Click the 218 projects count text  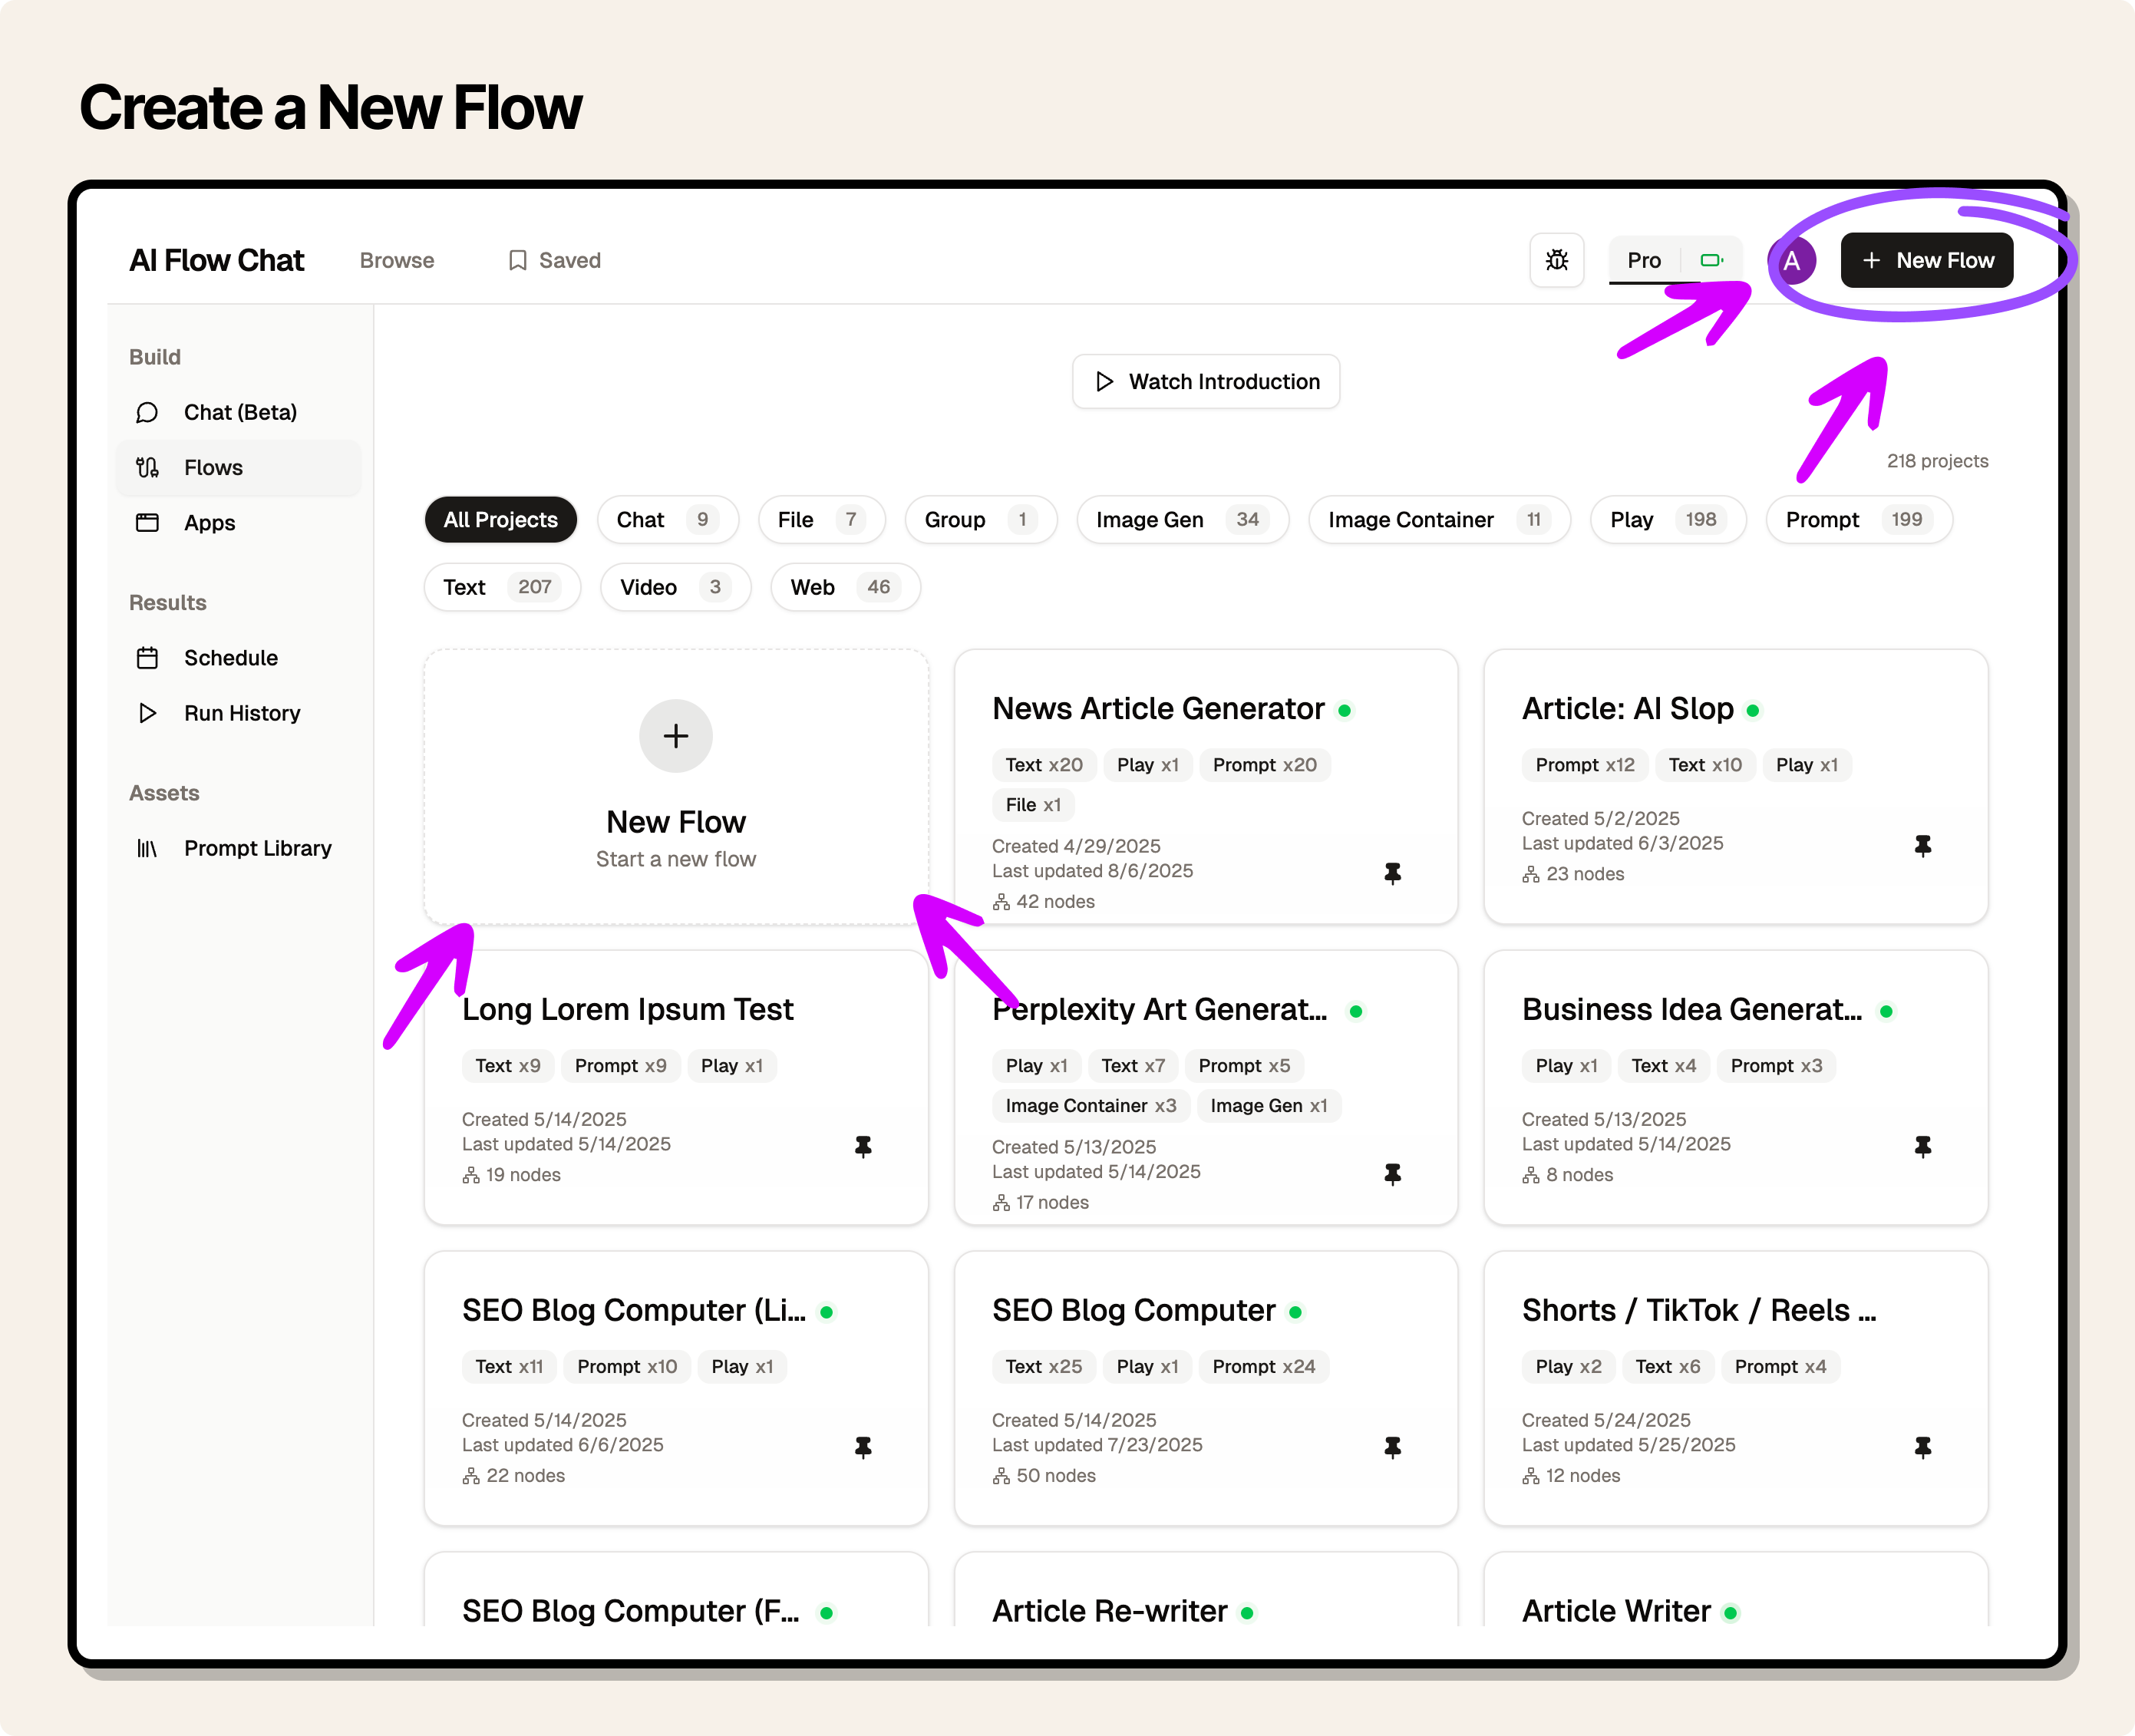click(x=1937, y=461)
